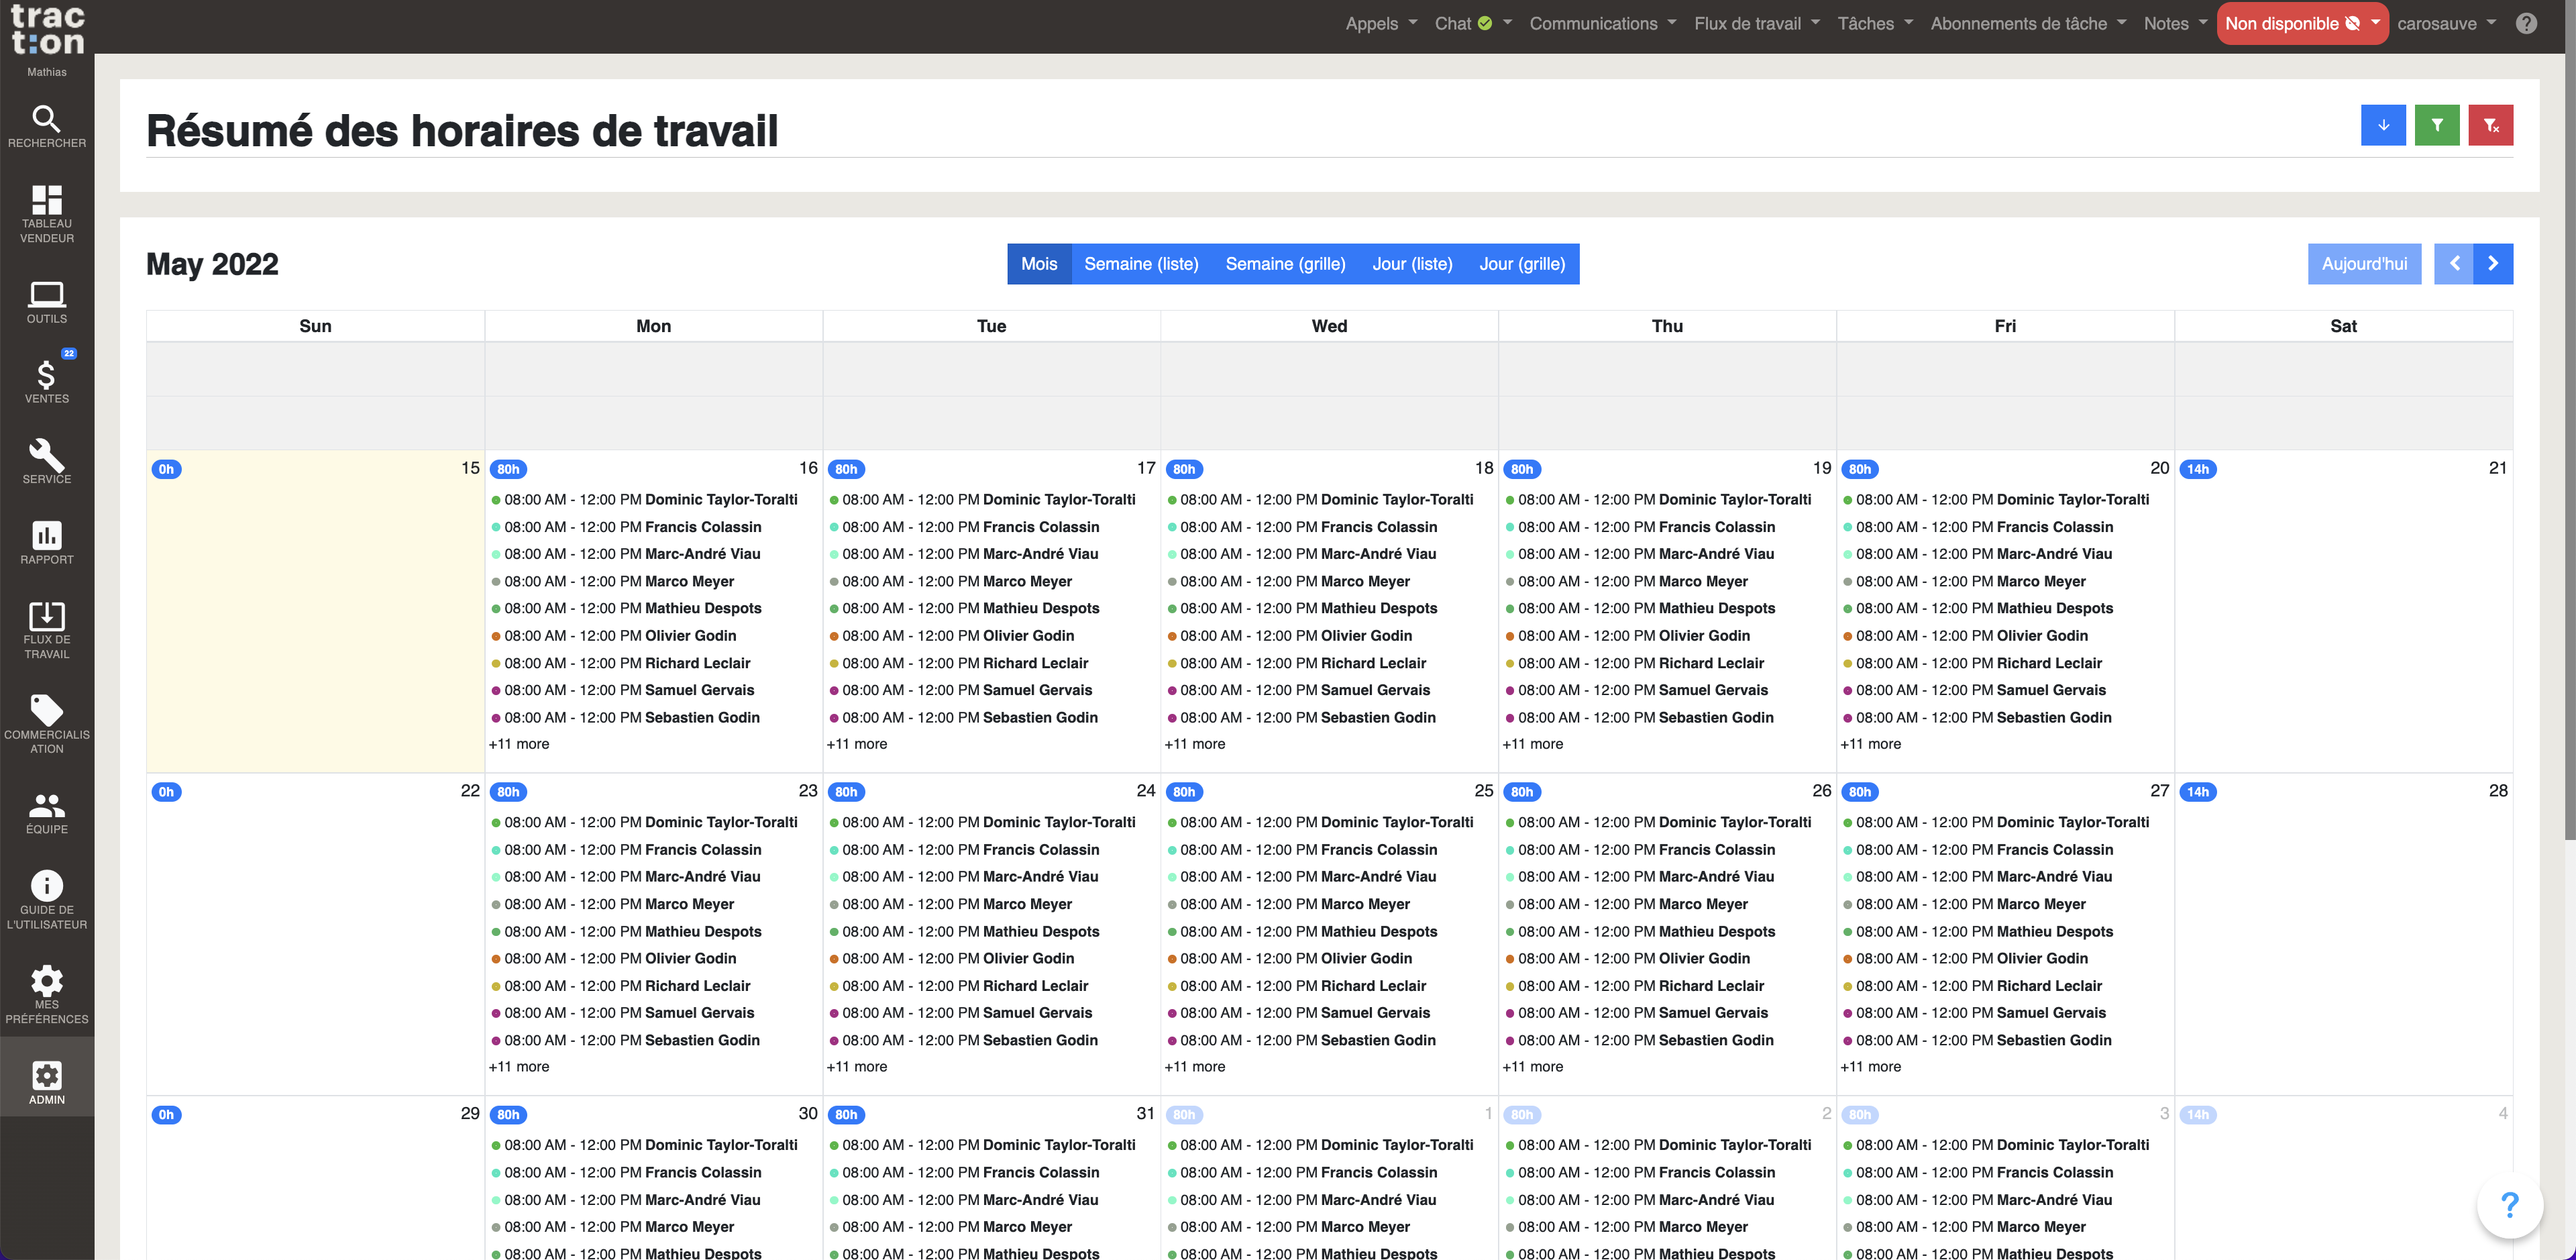2576x1260 pixels.
Task: Click the 14h badge on Saturday 21
Action: pos(2198,469)
